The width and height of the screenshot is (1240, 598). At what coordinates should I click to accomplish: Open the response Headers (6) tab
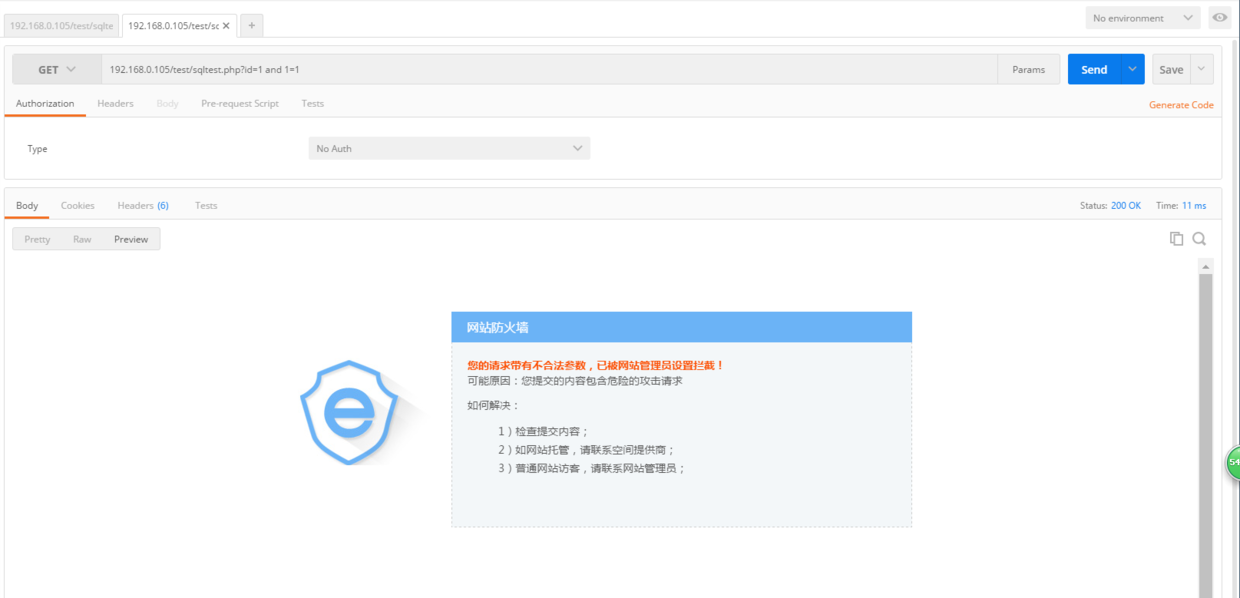point(143,206)
